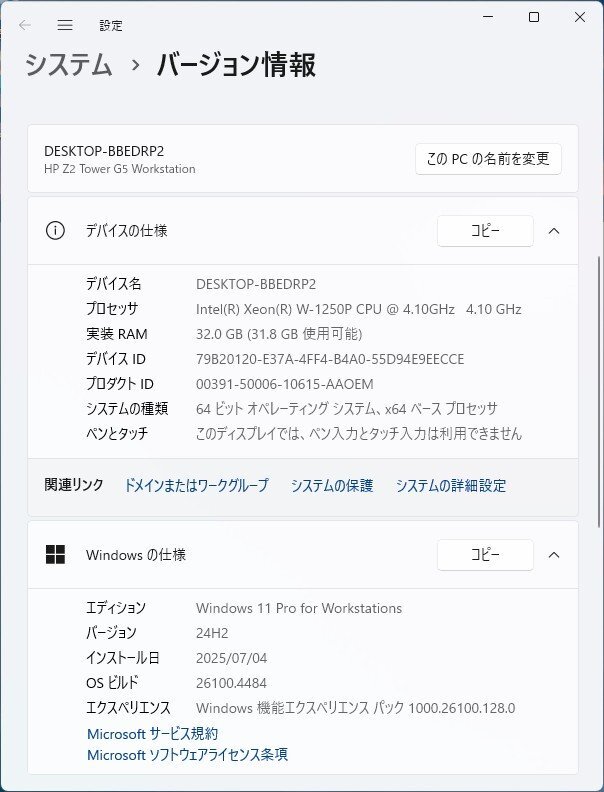
Task: Open ドメインまたはワークグループ link
Action: (196, 485)
